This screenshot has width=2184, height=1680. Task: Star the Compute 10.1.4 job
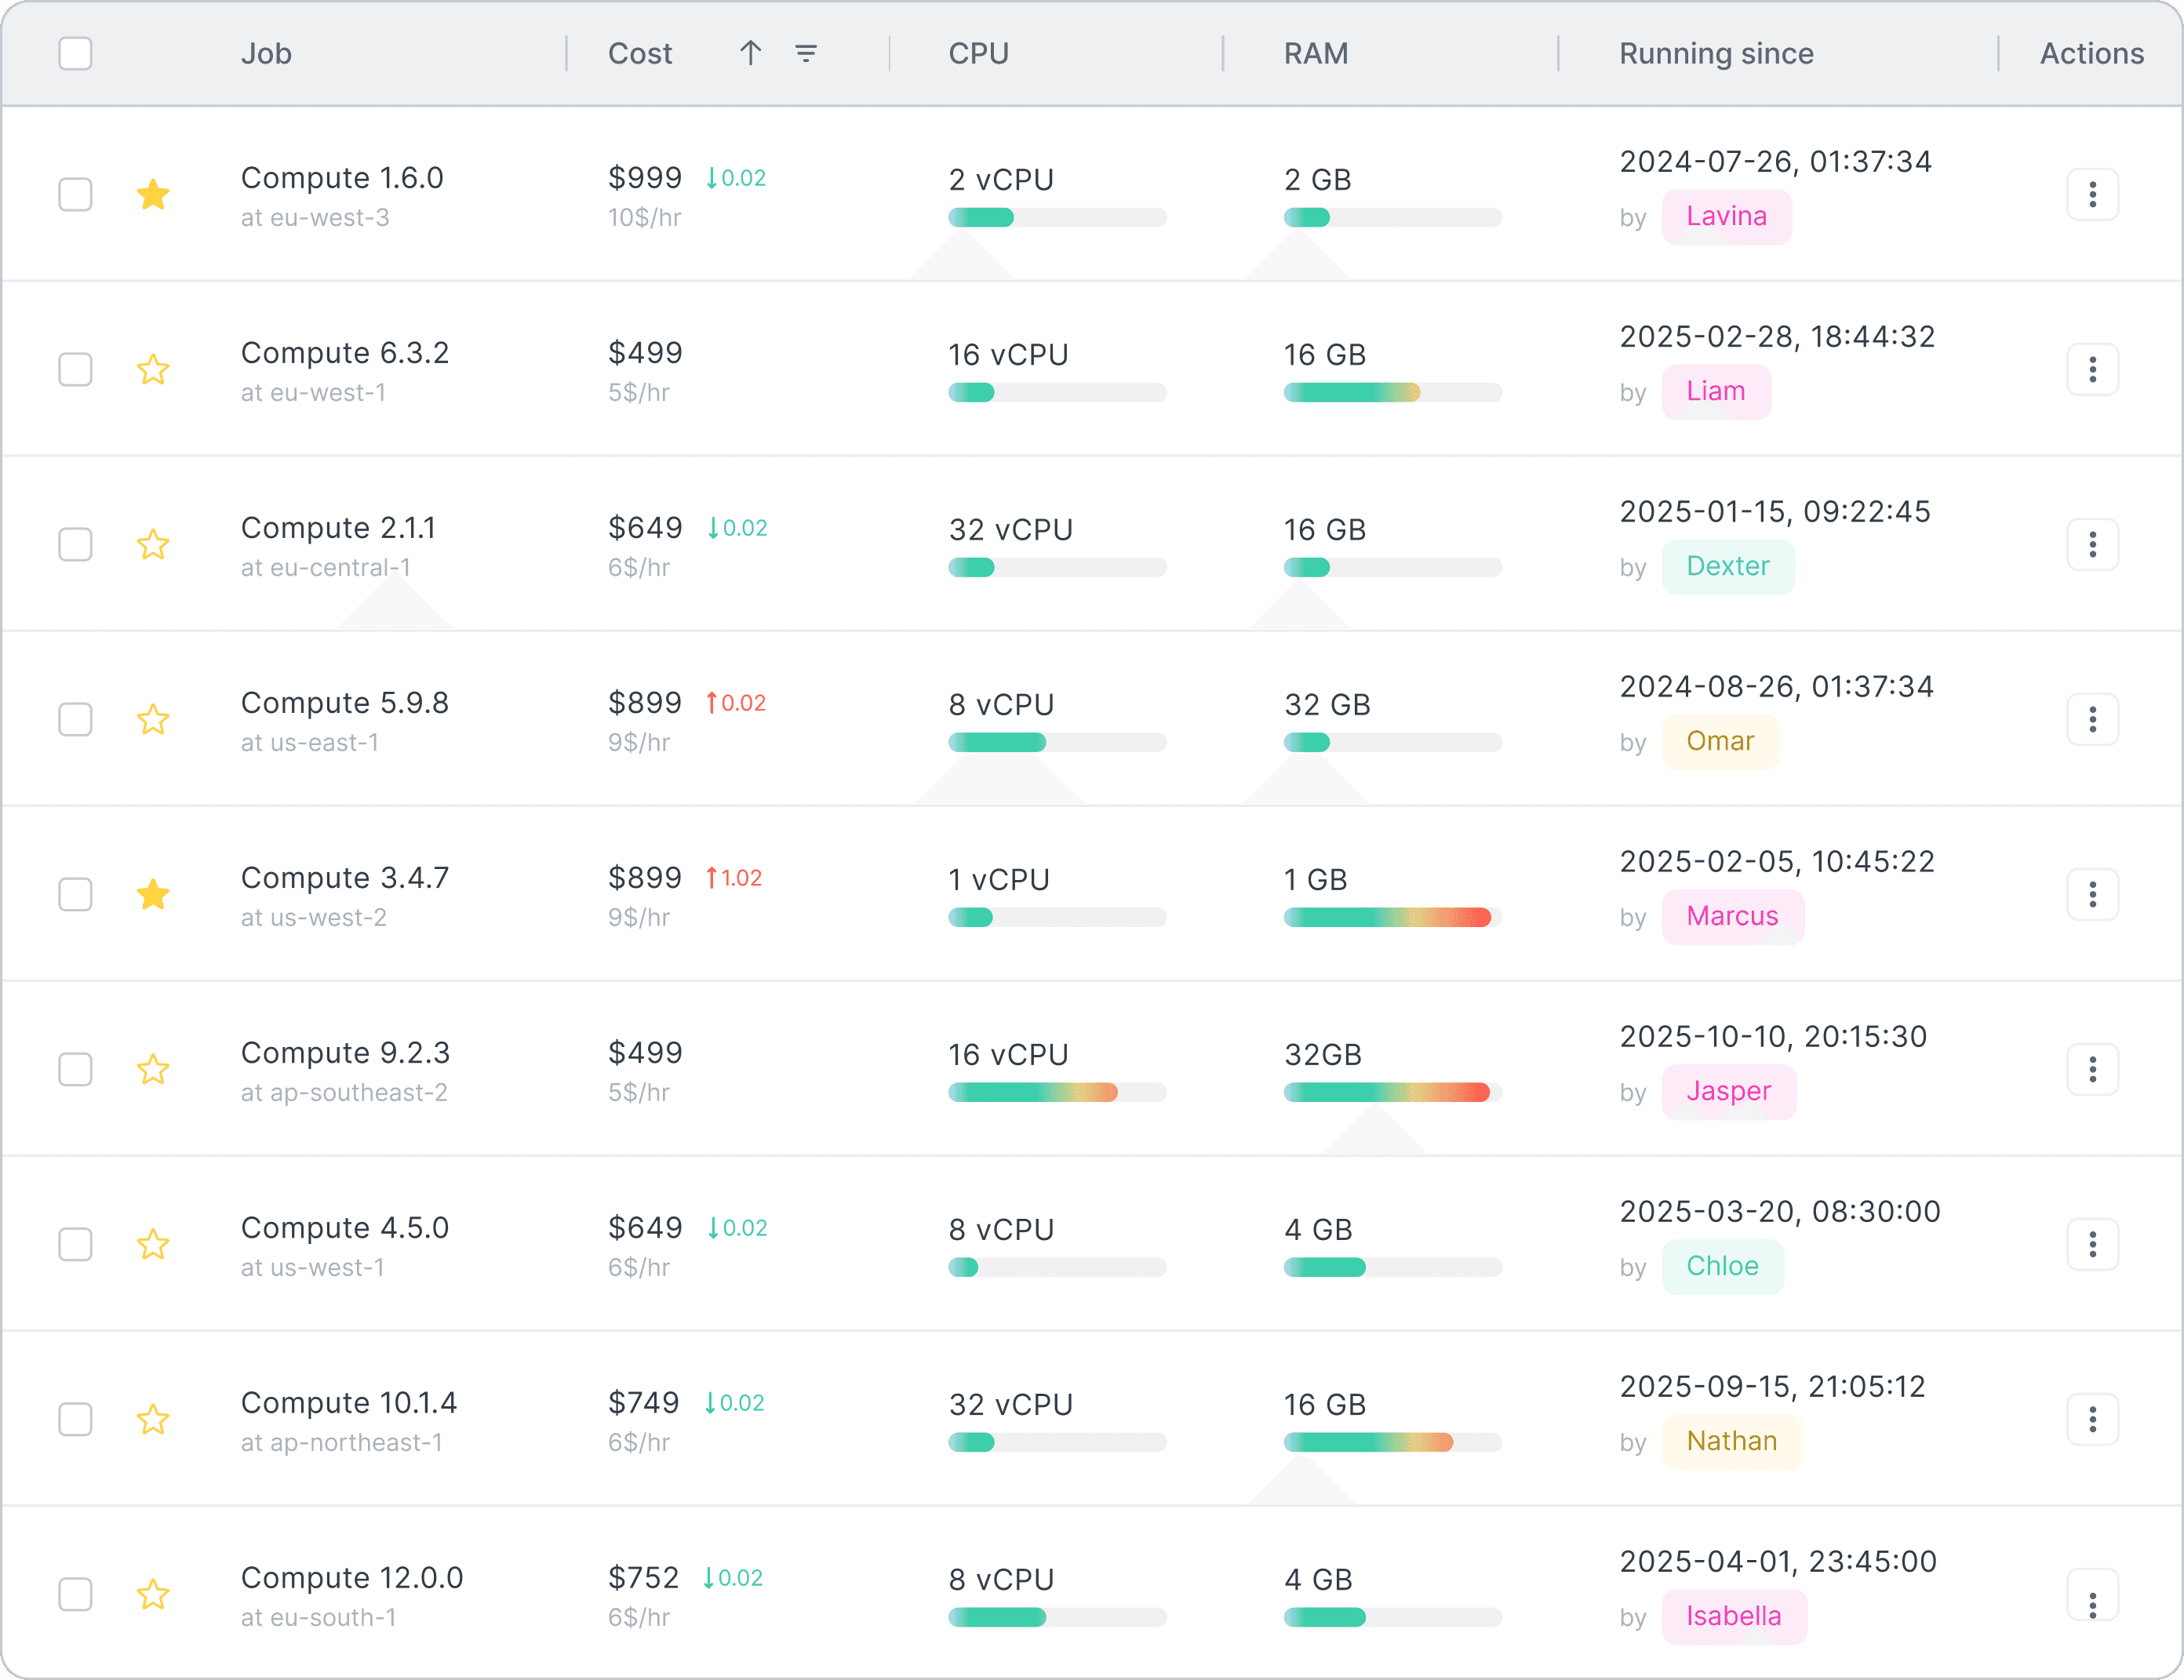coord(153,1419)
